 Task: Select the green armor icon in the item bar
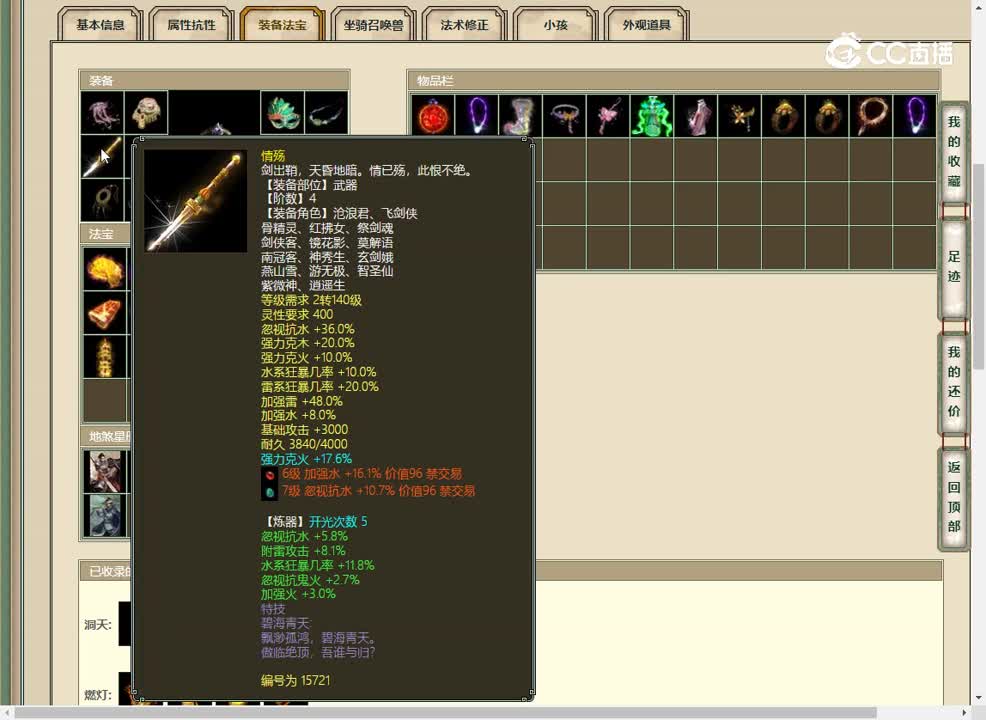point(653,116)
